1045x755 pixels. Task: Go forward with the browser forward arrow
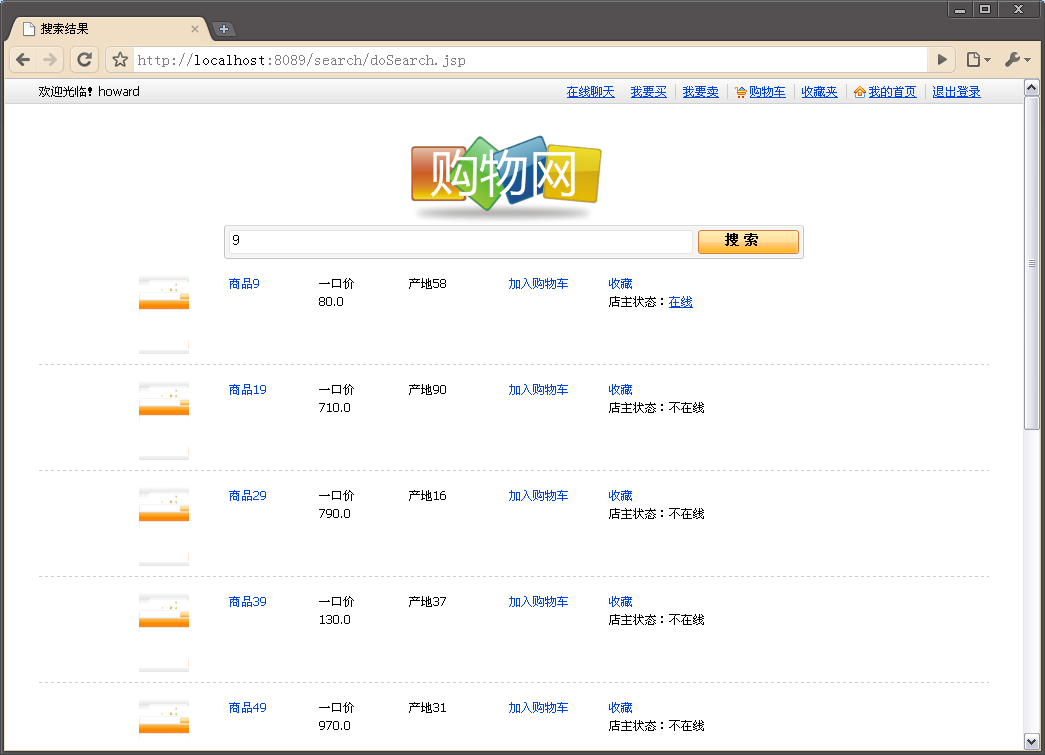point(50,60)
